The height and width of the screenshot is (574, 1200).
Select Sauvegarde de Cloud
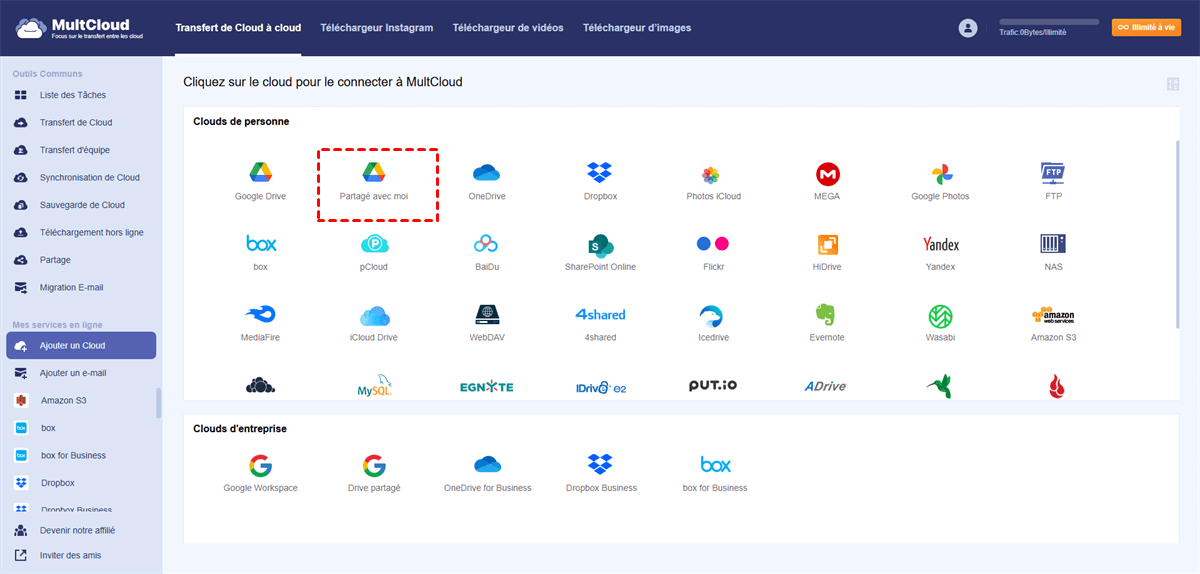click(x=80, y=205)
